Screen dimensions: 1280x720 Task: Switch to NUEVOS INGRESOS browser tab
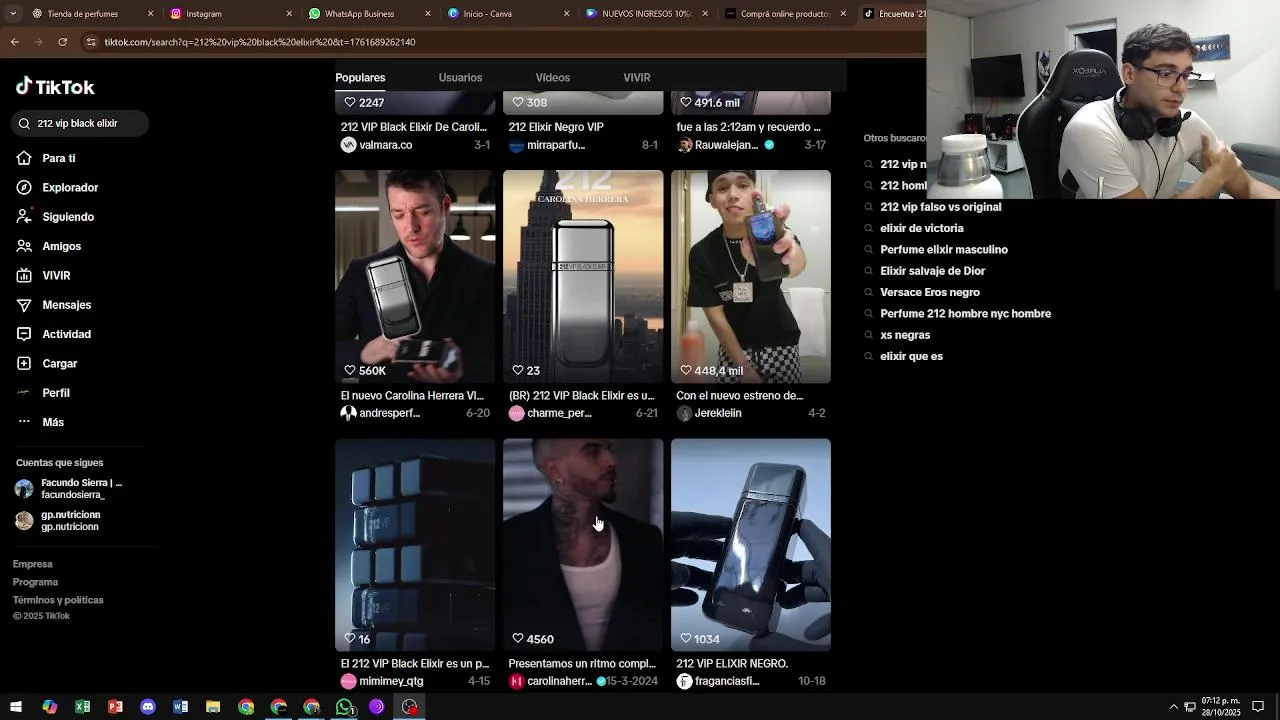pyautogui.click(x=646, y=14)
